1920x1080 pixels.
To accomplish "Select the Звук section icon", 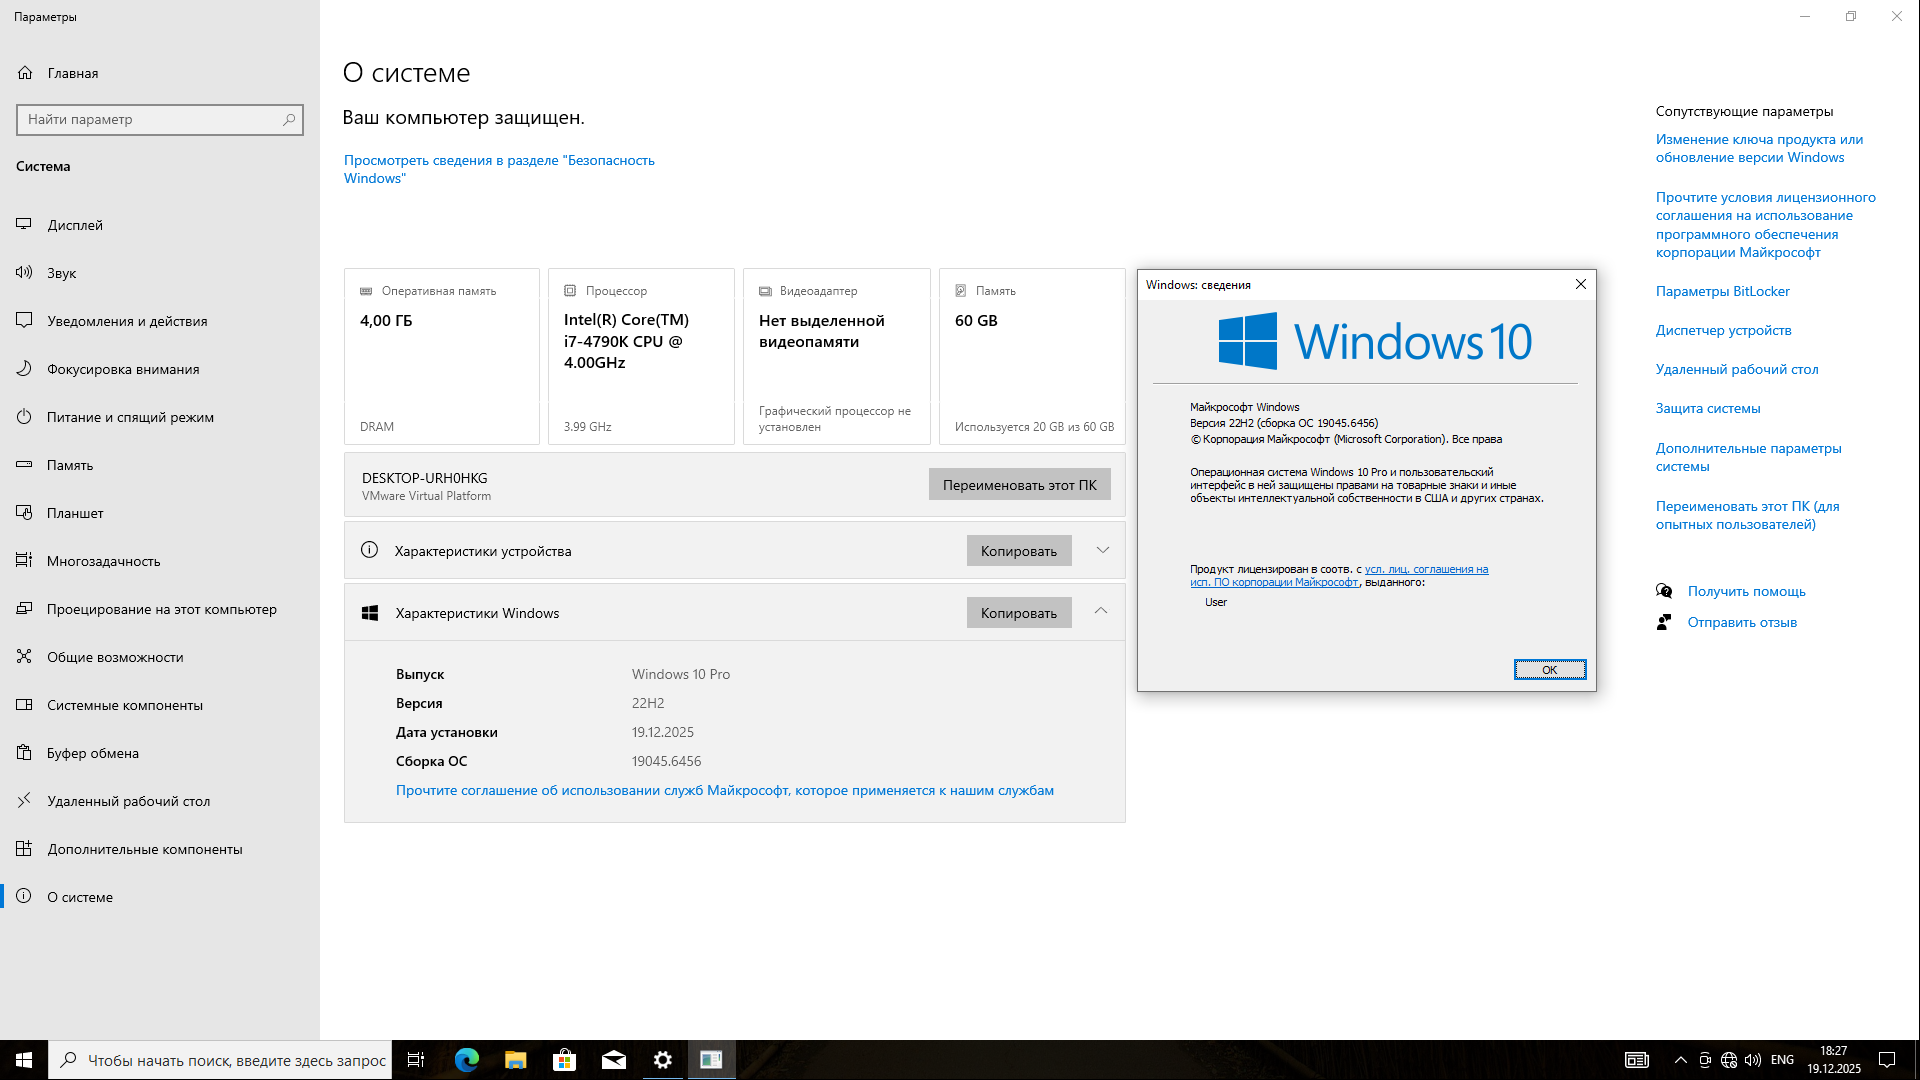I will (24, 272).
